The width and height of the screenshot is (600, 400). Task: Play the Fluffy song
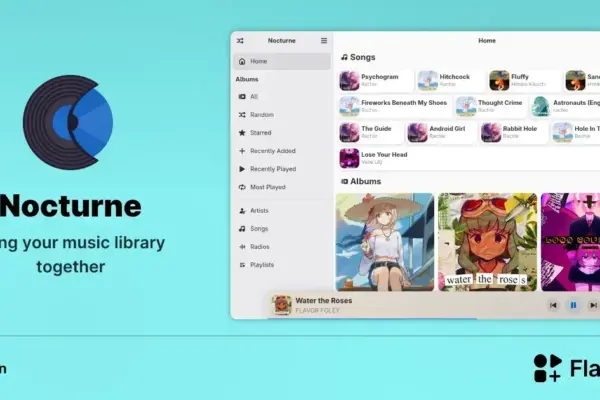pyautogui.click(x=524, y=80)
